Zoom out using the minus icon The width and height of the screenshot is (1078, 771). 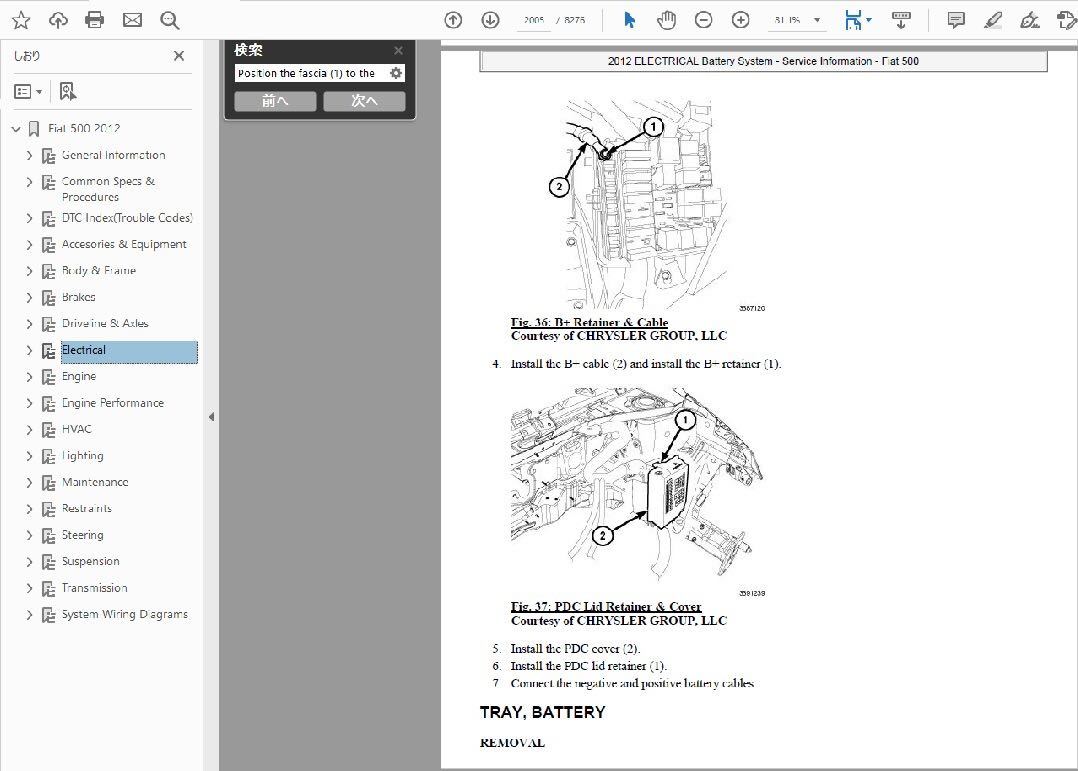pos(703,19)
